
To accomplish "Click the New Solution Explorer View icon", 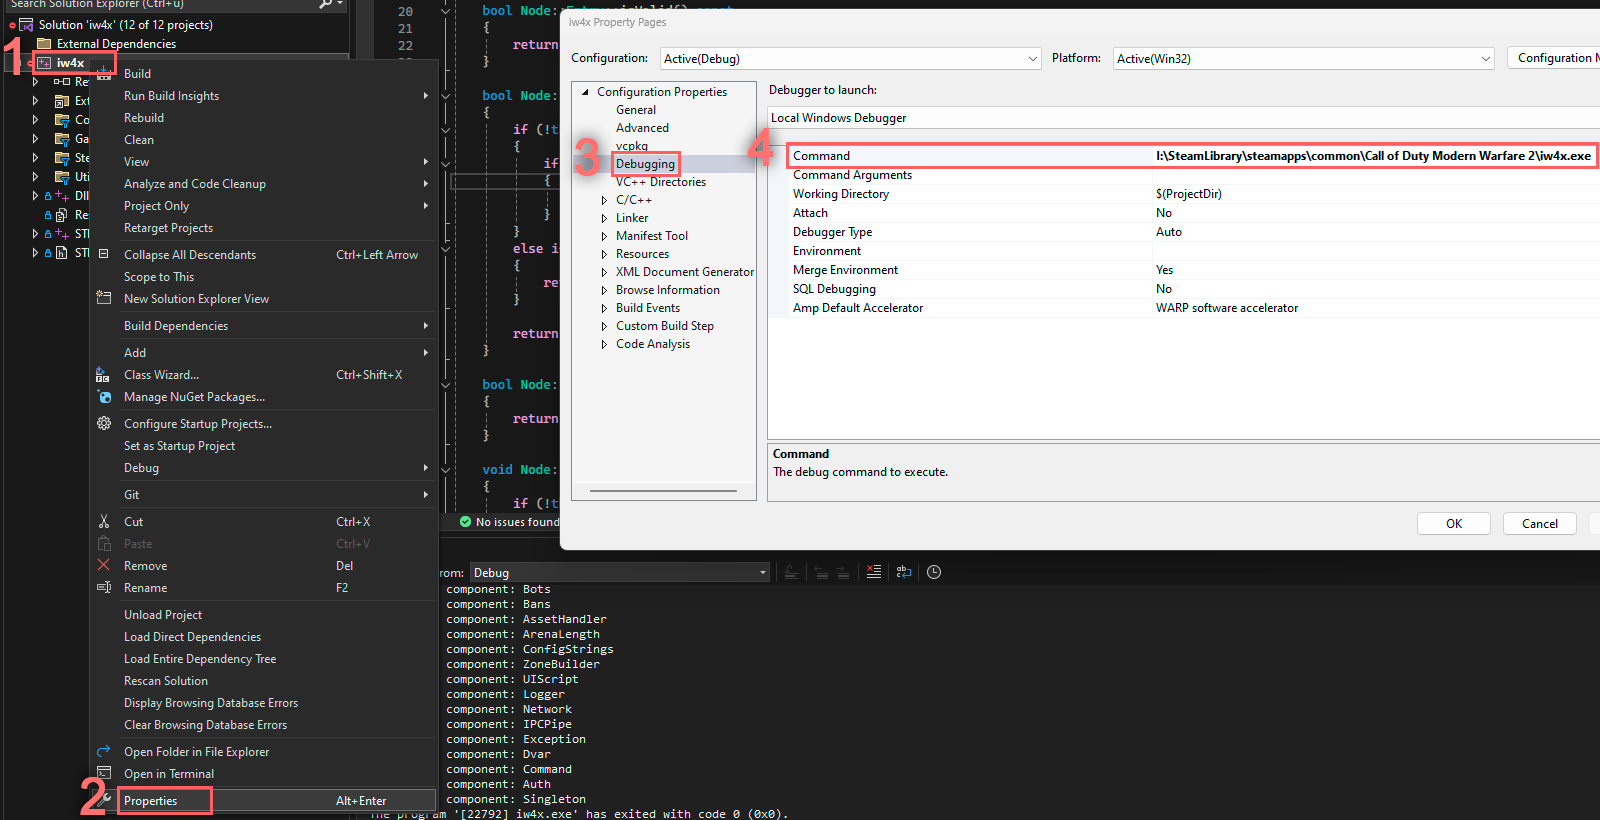I will [x=104, y=298].
